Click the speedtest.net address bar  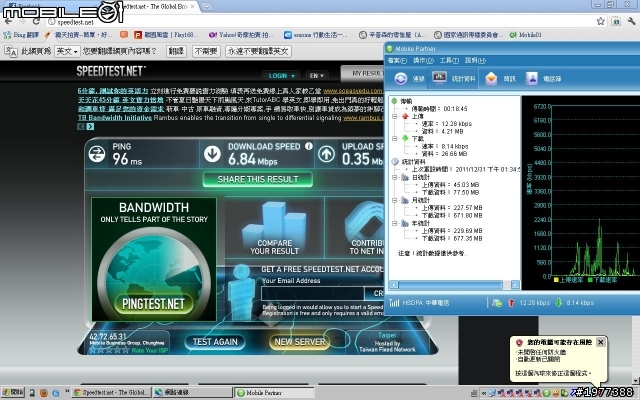click(318, 22)
